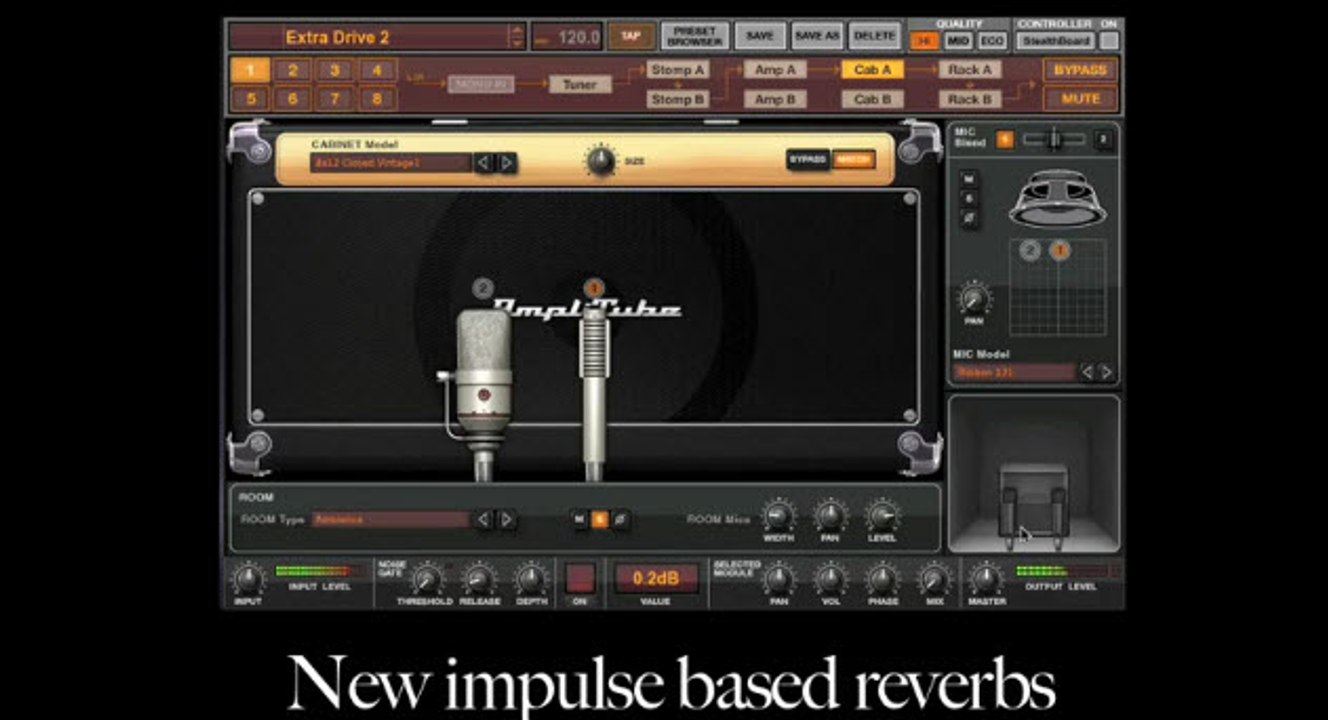
Task: Toggle the room M mute button
Action: coord(579,519)
